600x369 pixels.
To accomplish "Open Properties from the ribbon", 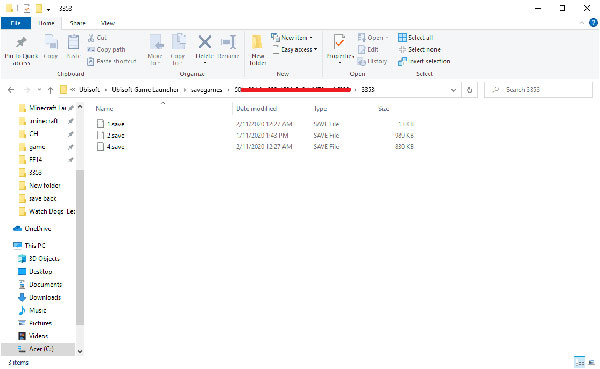I will pyautogui.click(x=339, y=47).
